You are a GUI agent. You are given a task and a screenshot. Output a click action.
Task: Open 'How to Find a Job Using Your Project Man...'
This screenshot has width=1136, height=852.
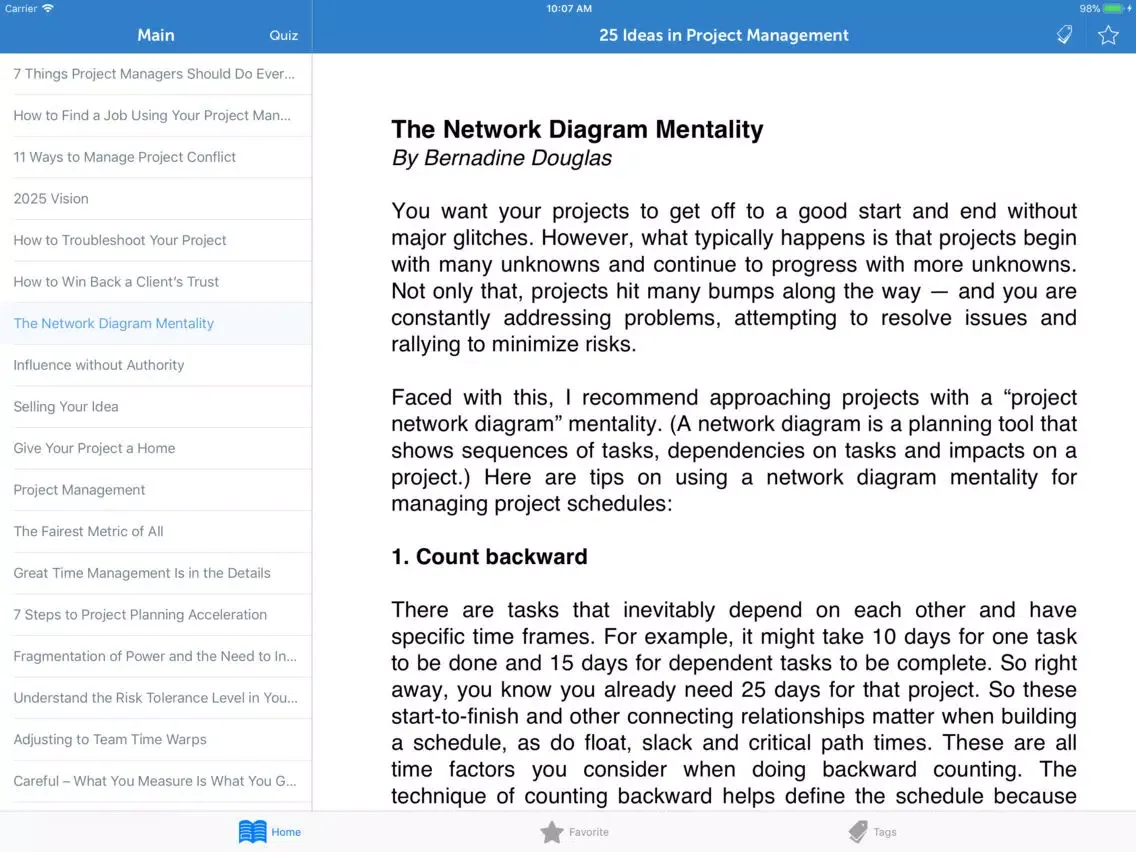(156, 115)
